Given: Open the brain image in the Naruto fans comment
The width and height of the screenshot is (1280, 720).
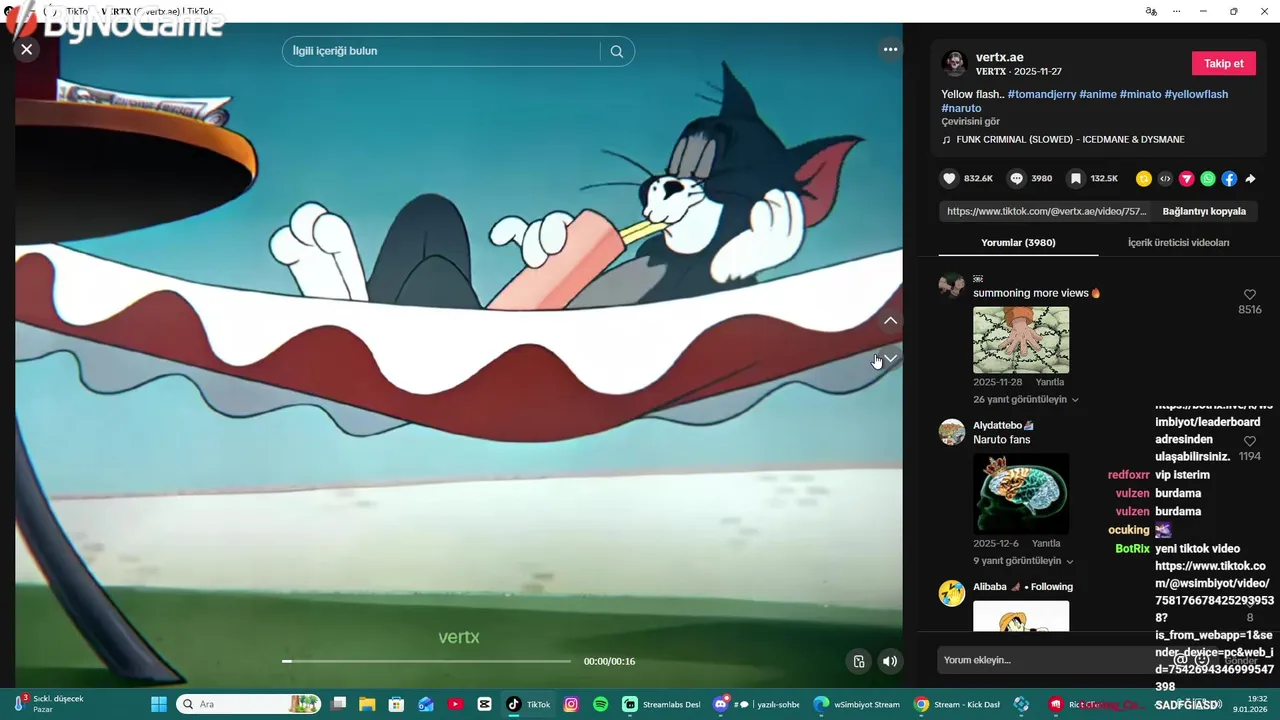Looking at the screenshot, I should pyautogui.click(x=1021, y=494).
